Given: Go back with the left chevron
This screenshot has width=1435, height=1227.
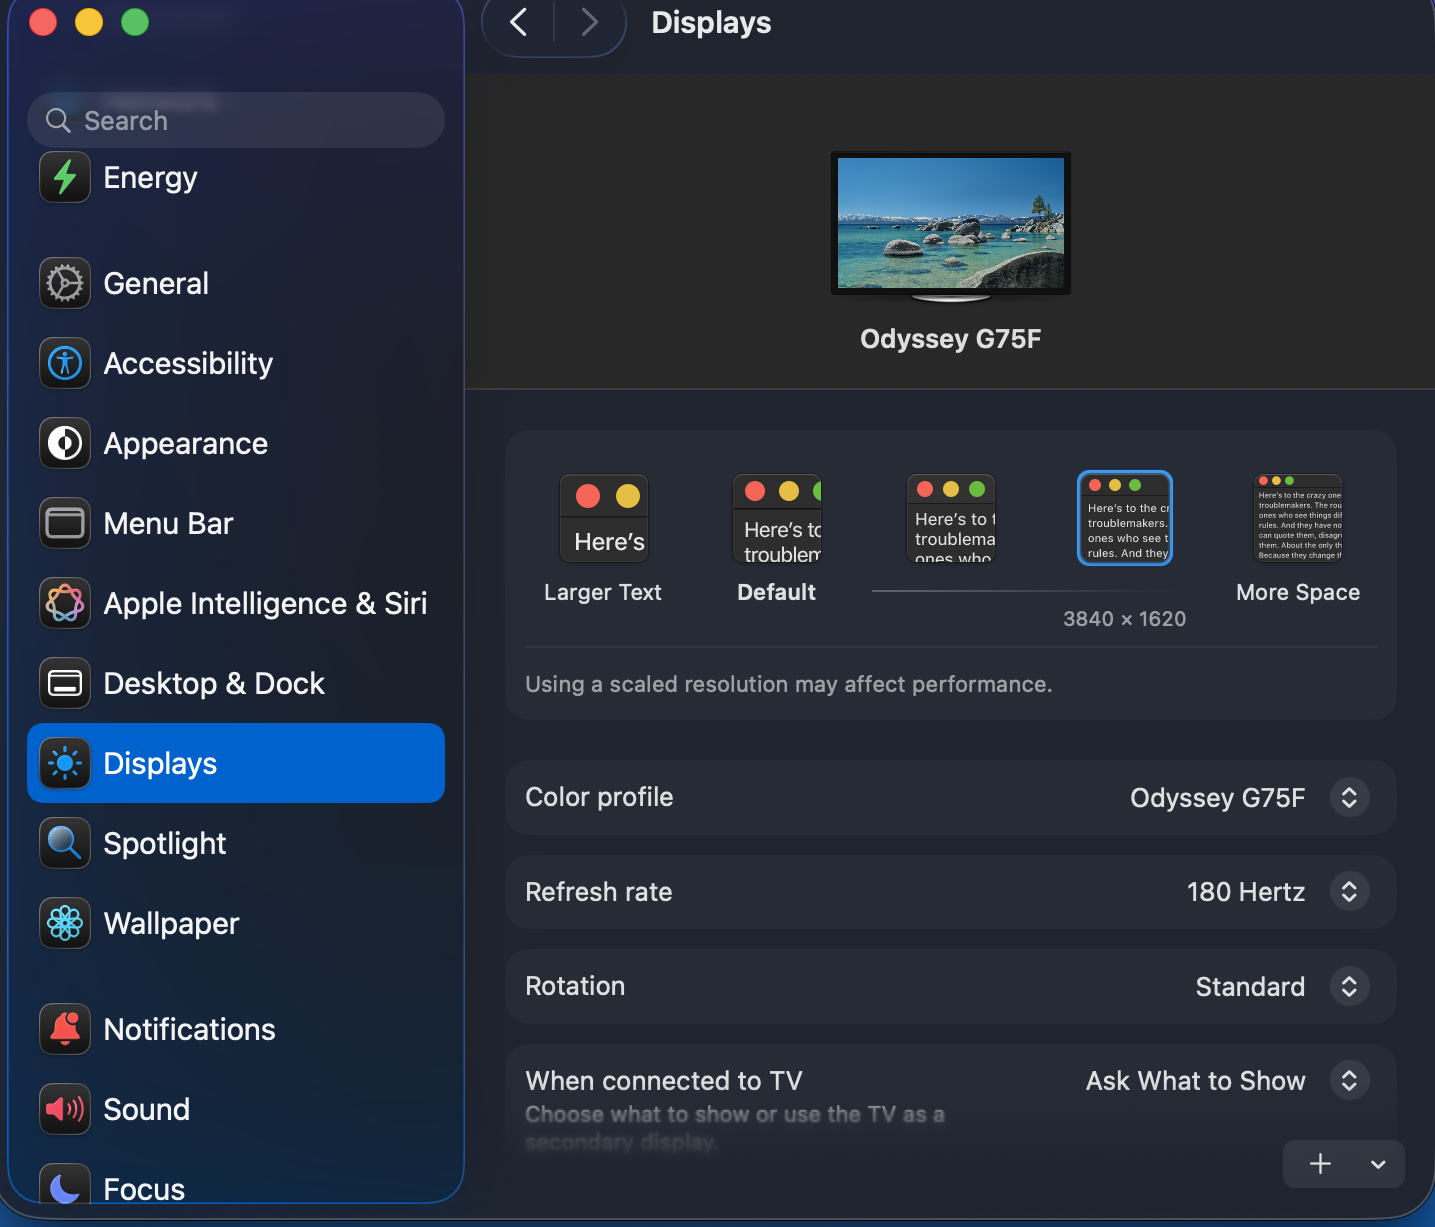Looking at the screenshot, I should coord(518,22).
